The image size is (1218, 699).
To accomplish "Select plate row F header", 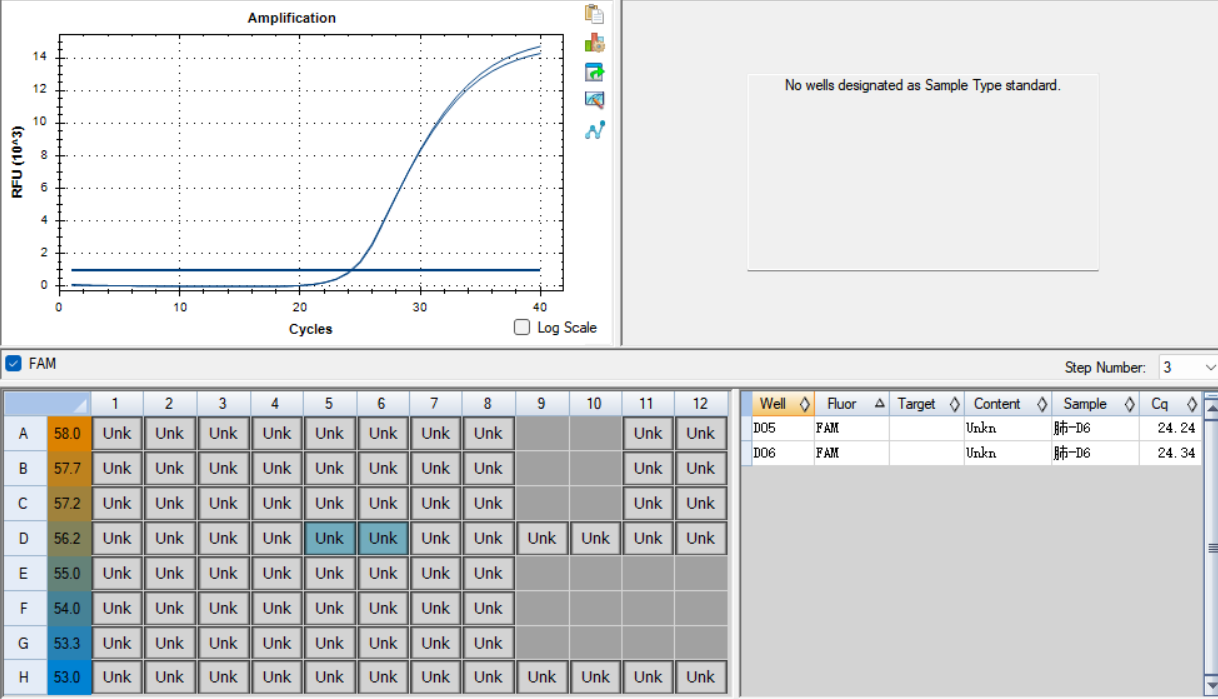I will tap(24, 608).
